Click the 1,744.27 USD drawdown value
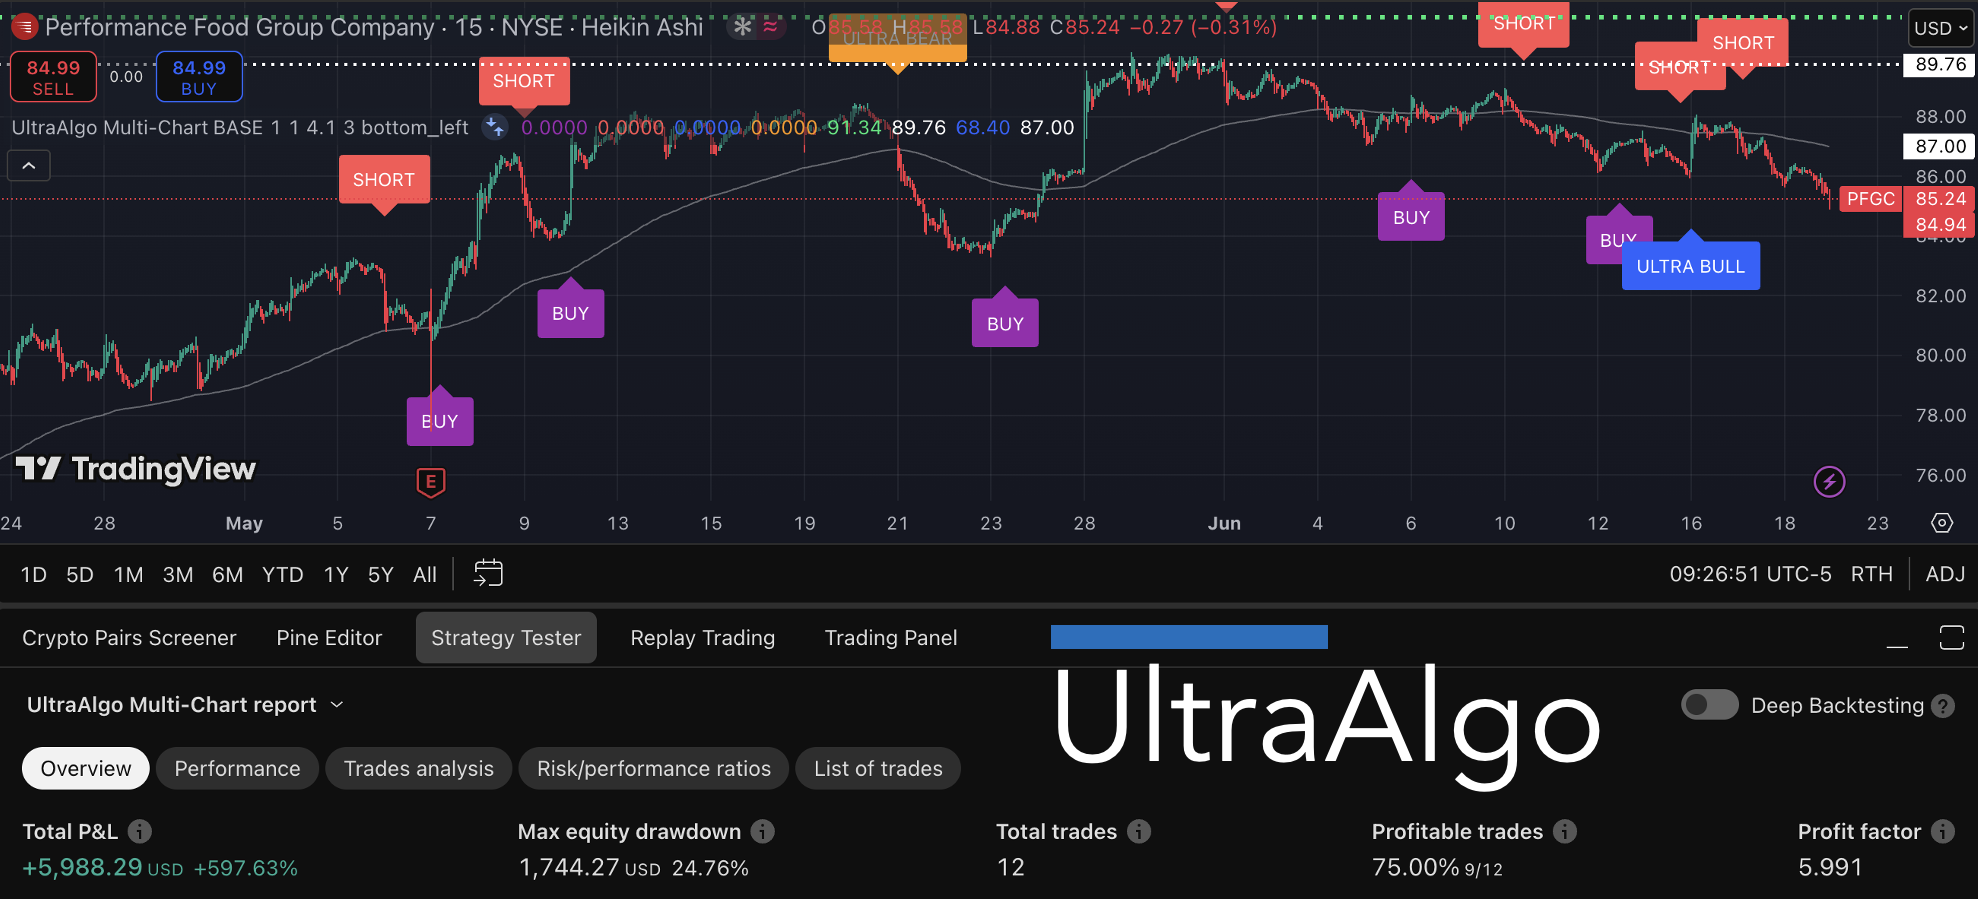The height and width of the screenshot is (900, 1978). [590, 867]
